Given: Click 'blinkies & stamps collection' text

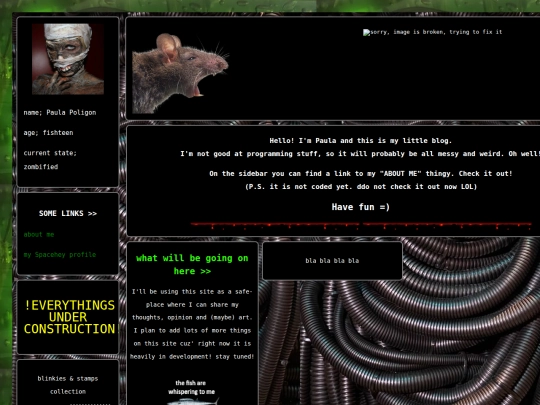Looking at the screenshot, I should 68,385.
